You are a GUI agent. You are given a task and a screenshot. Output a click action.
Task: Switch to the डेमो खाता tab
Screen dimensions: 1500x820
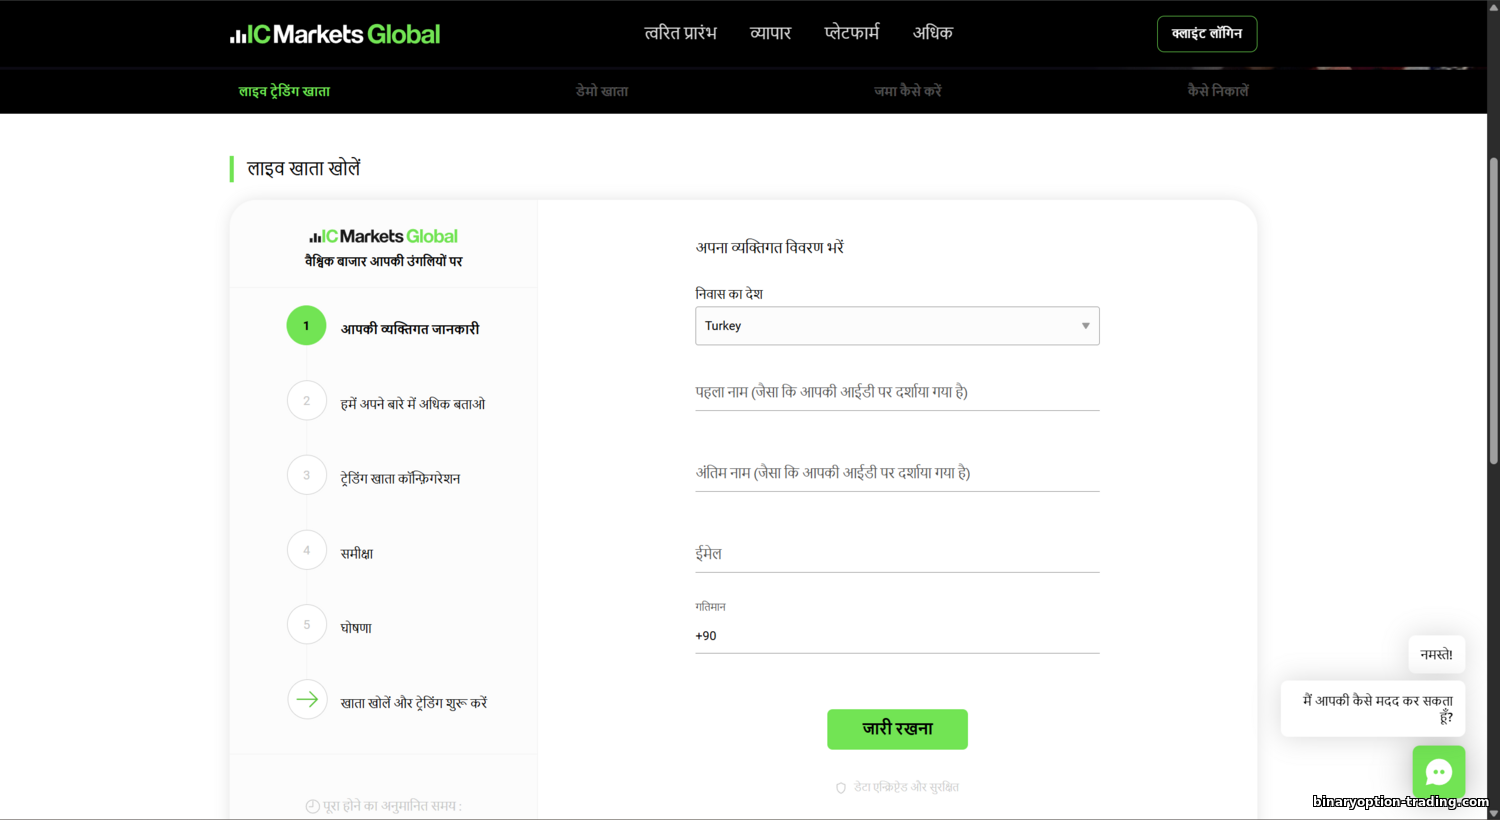coord(602,91)
